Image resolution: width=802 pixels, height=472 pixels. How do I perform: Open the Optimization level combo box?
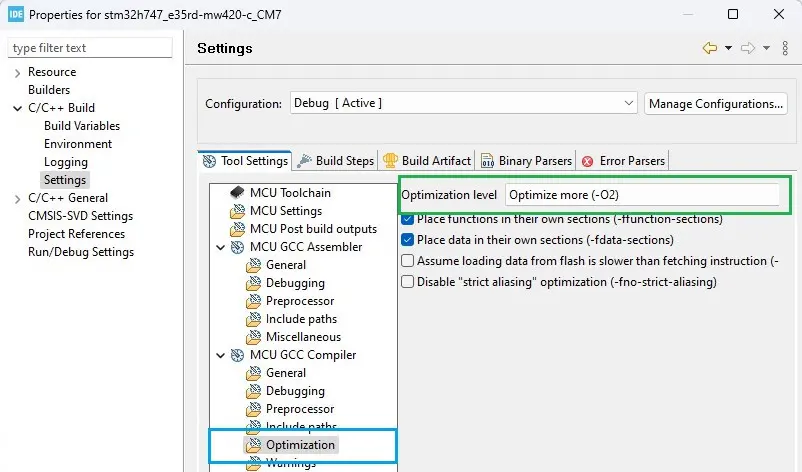click(640, 195)
